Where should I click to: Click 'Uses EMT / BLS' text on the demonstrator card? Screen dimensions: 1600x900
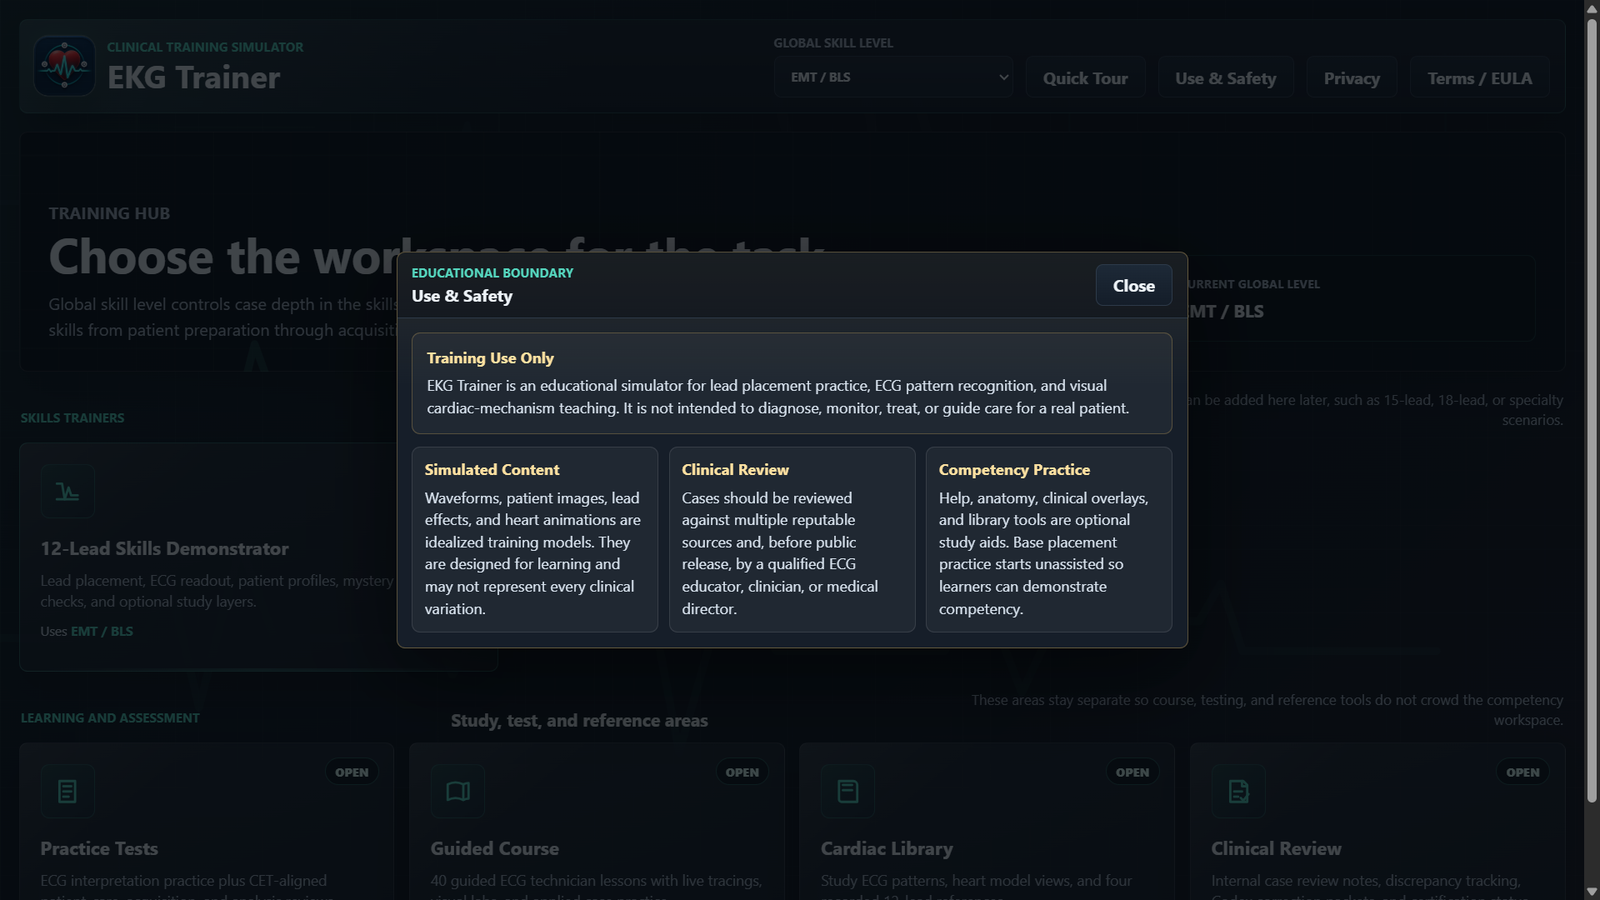tap(86, 631)
